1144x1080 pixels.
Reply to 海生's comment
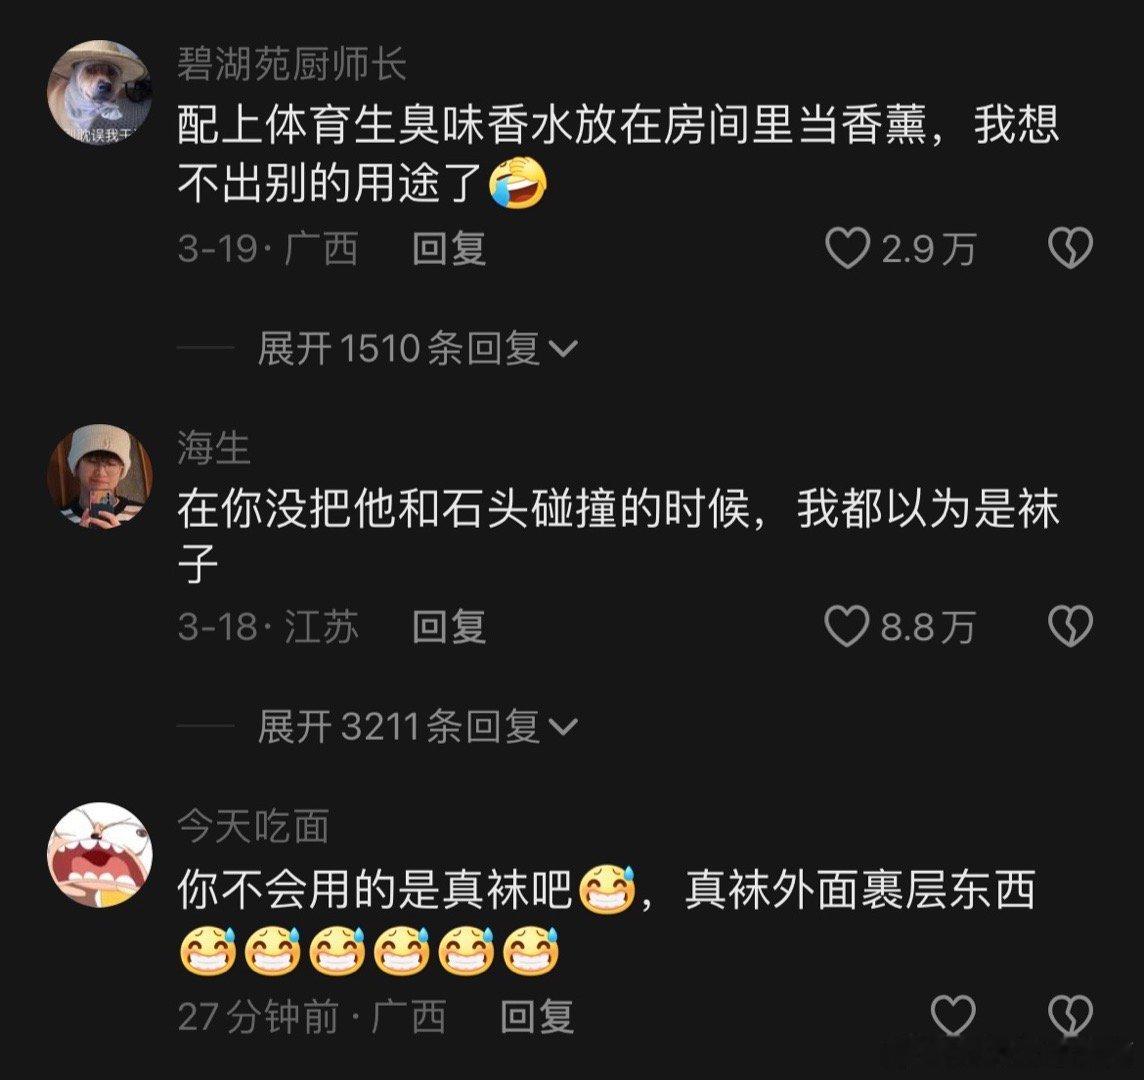coord(449,627)
